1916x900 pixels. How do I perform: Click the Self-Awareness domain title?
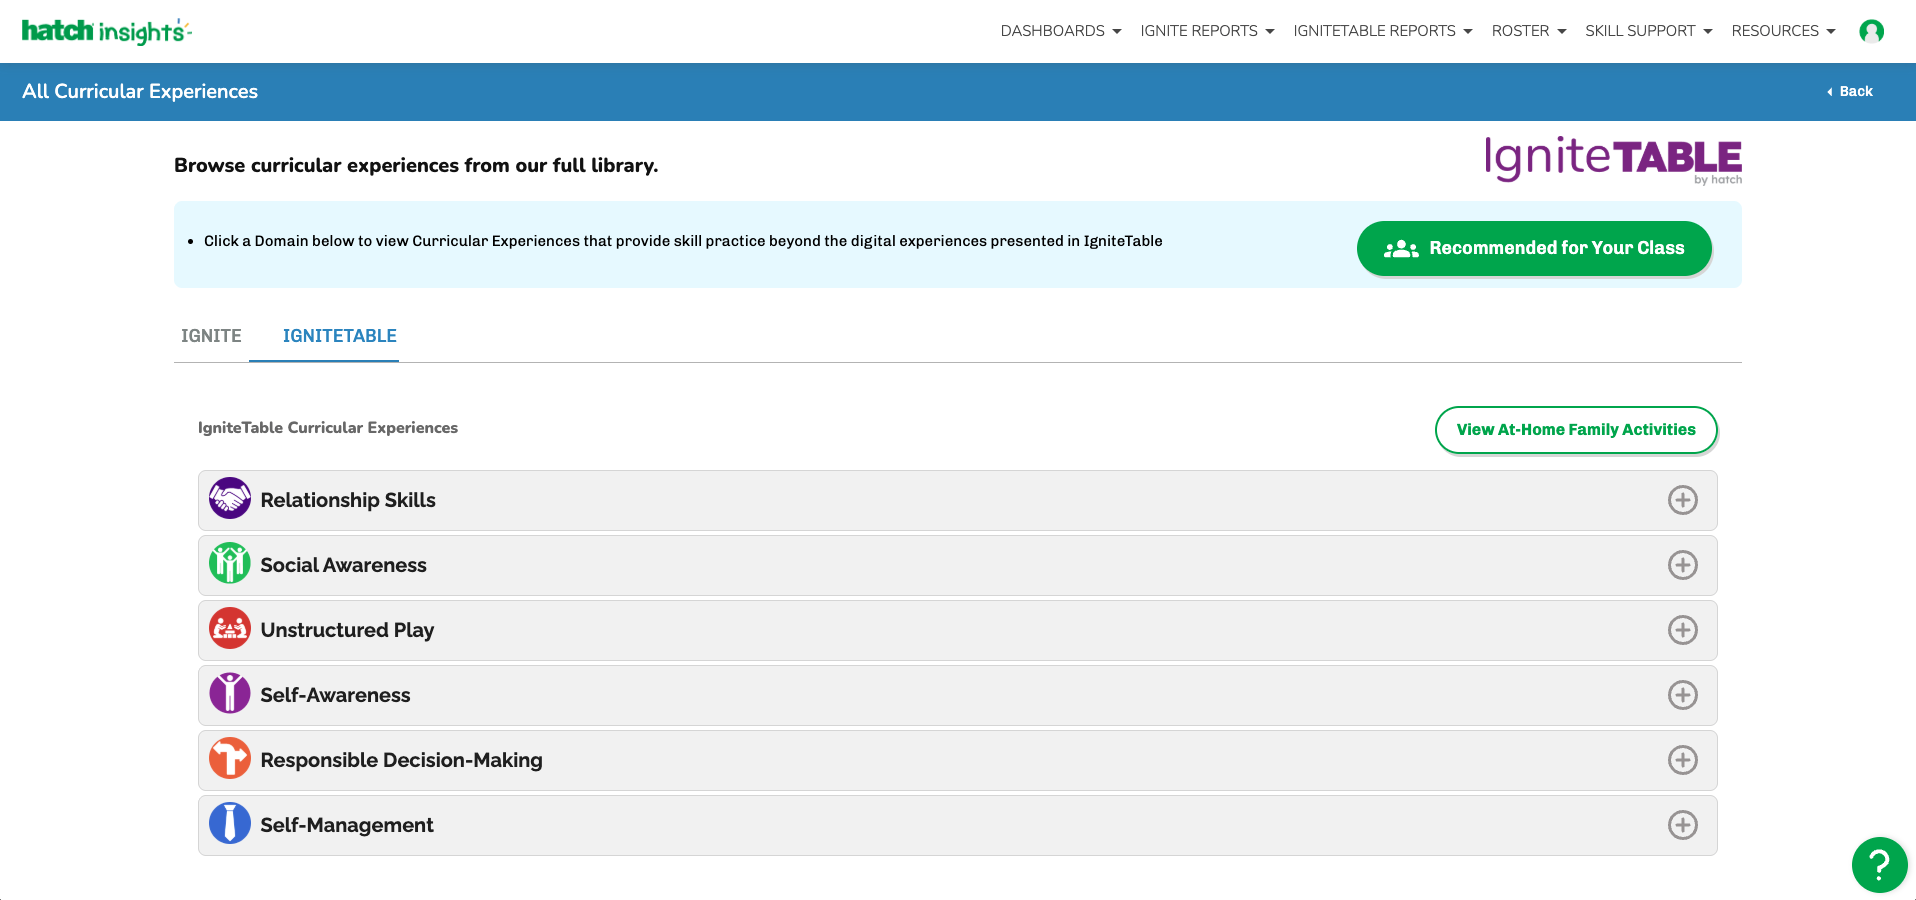pos(335,695)
